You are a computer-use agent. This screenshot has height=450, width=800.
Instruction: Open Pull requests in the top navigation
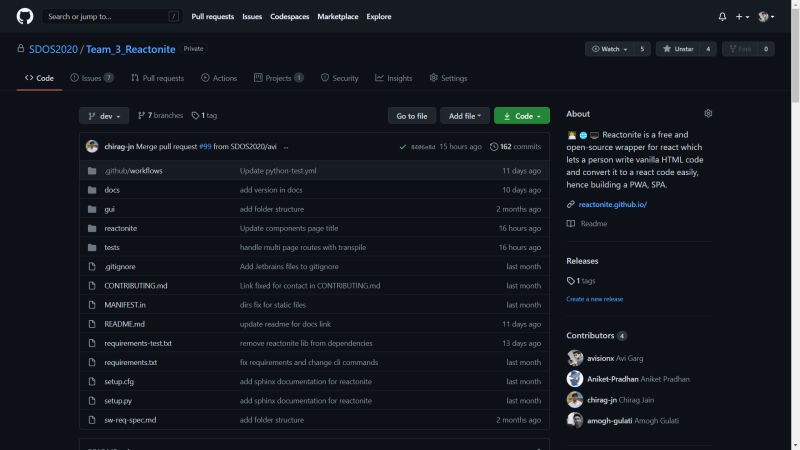pyautogui.click(x=212, y=16)
